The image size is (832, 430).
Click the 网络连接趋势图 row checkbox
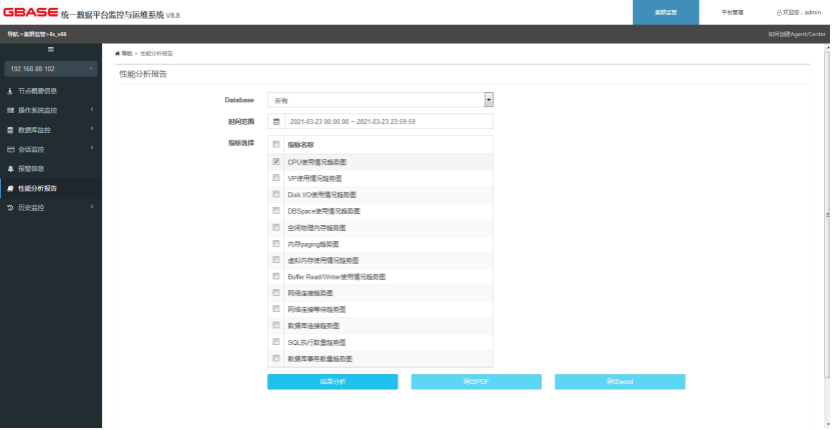pos(276,293)
